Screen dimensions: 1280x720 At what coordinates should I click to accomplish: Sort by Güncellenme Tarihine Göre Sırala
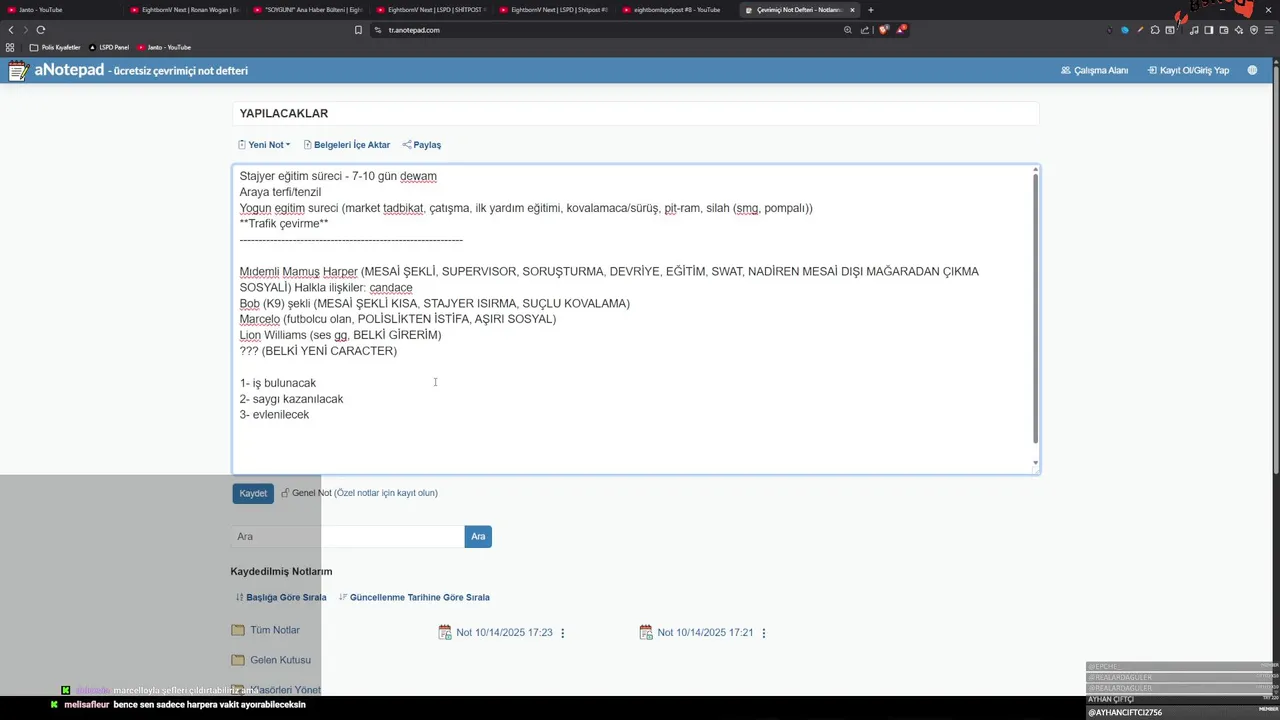tap(414, 597)
